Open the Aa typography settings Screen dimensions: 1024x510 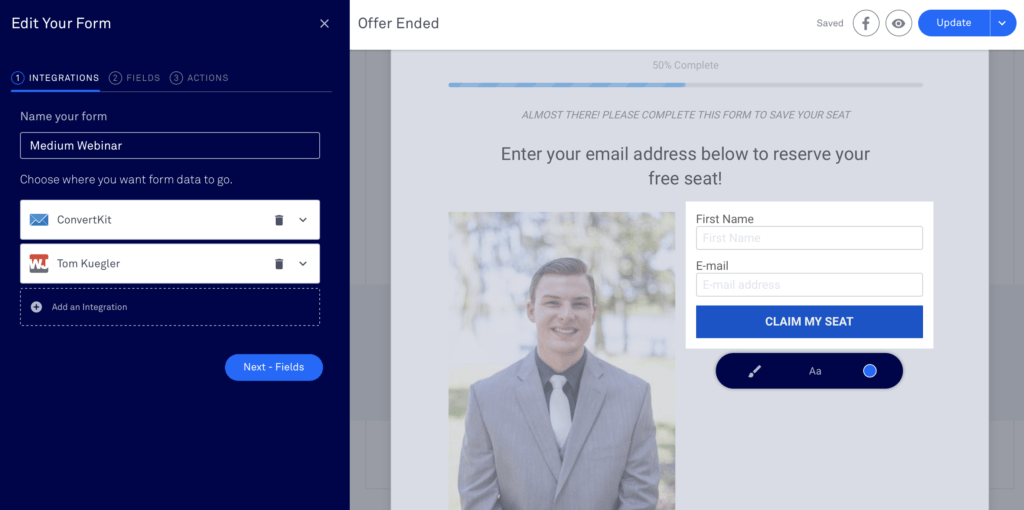[815, 372]
